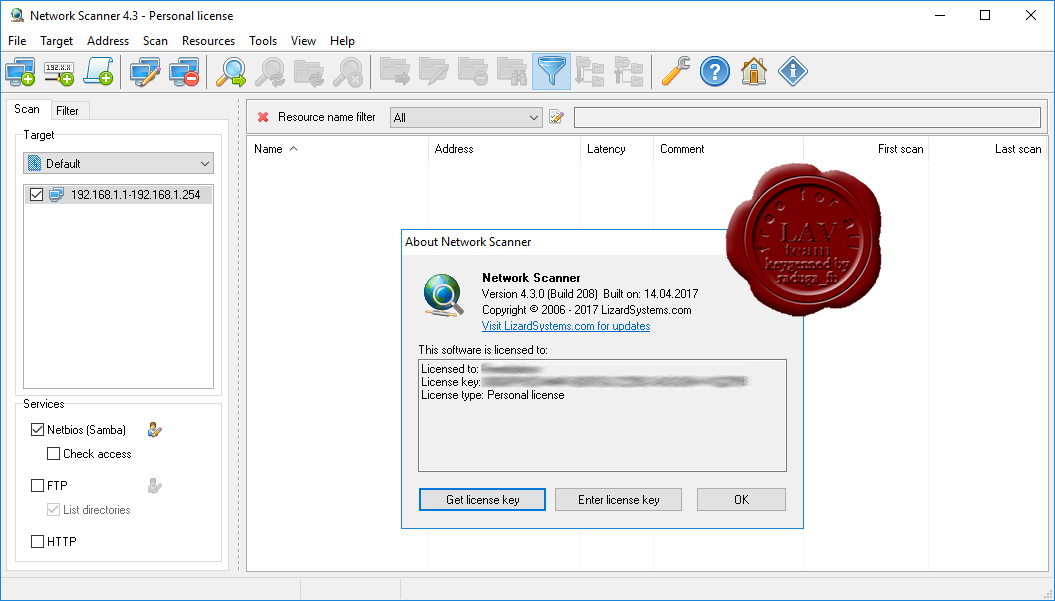Click the grayed open folder arrow icon
Image resolution: width=1055 pixels, height=601 pixels.
pos(395,71)
